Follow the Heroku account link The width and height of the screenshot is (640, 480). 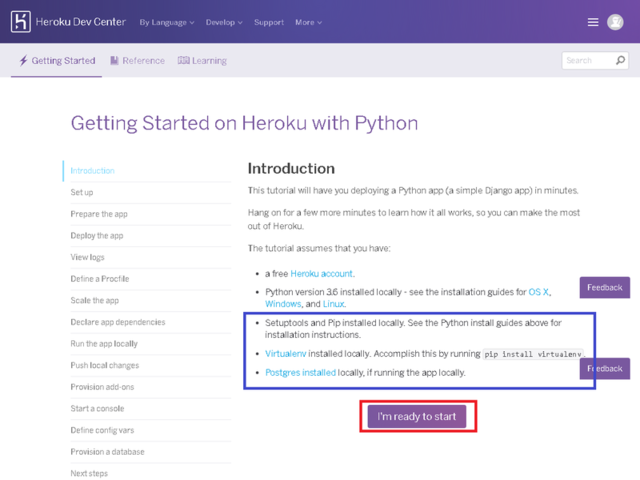[322, 273]
